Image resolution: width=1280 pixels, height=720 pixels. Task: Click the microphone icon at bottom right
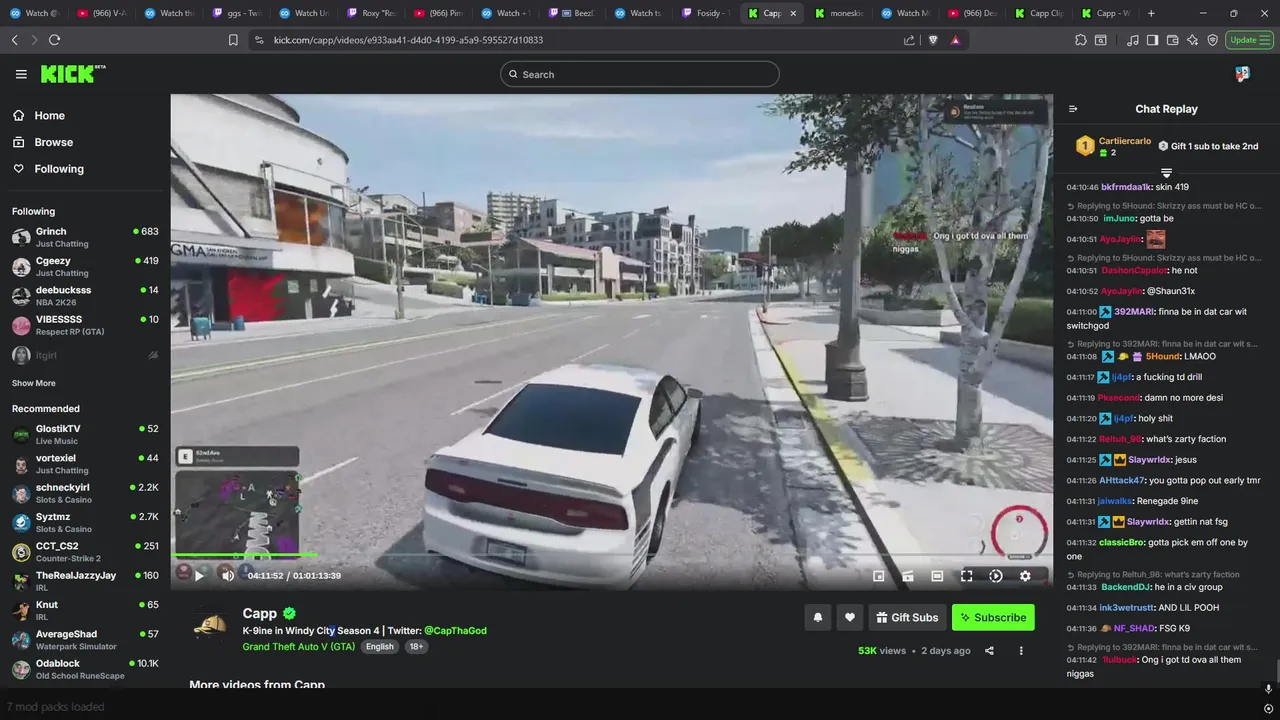(x=1268, y=689)
